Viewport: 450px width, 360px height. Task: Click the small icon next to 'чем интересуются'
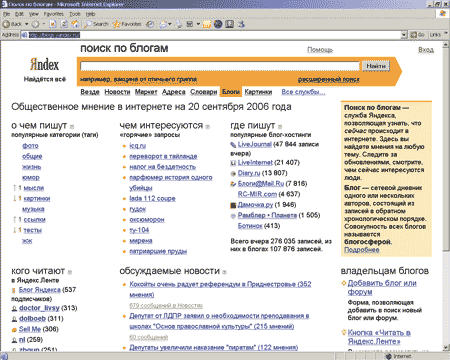[x=208, y=127]
